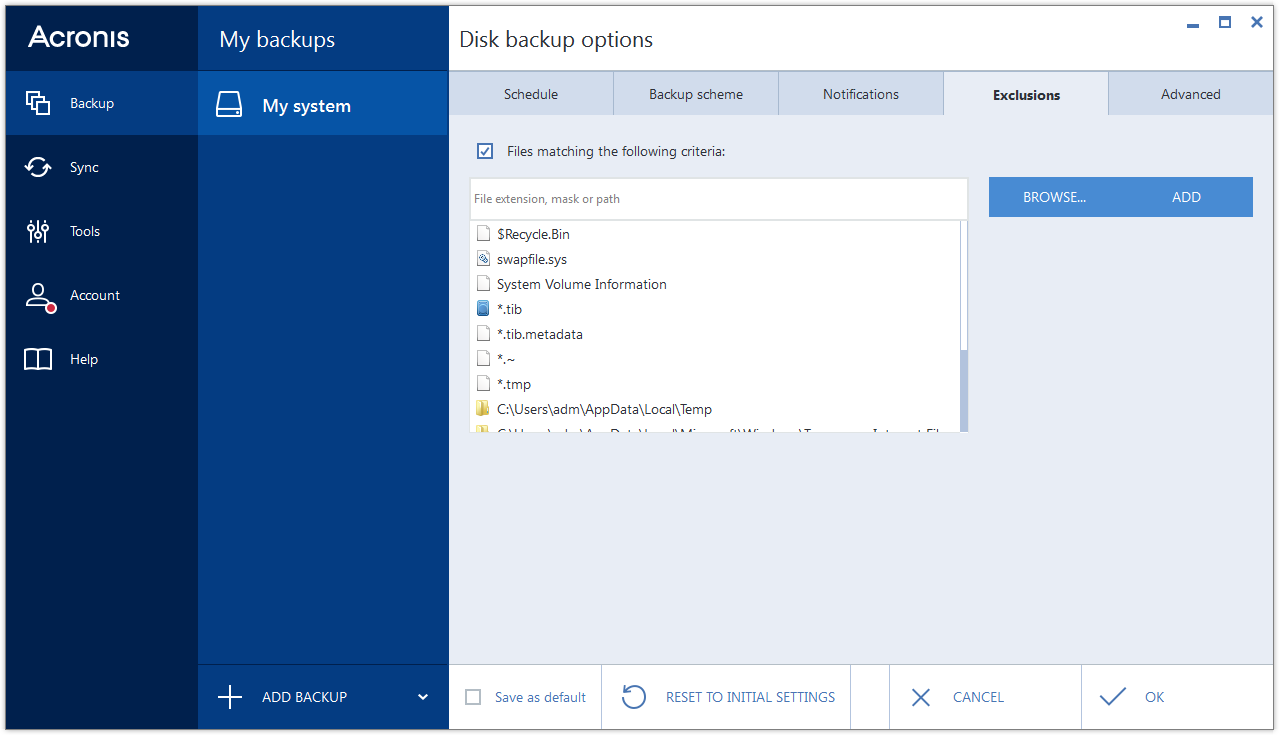Click the Cancel button label
1279x735 pixels.
pyautogui.click(x=978, y=697)
